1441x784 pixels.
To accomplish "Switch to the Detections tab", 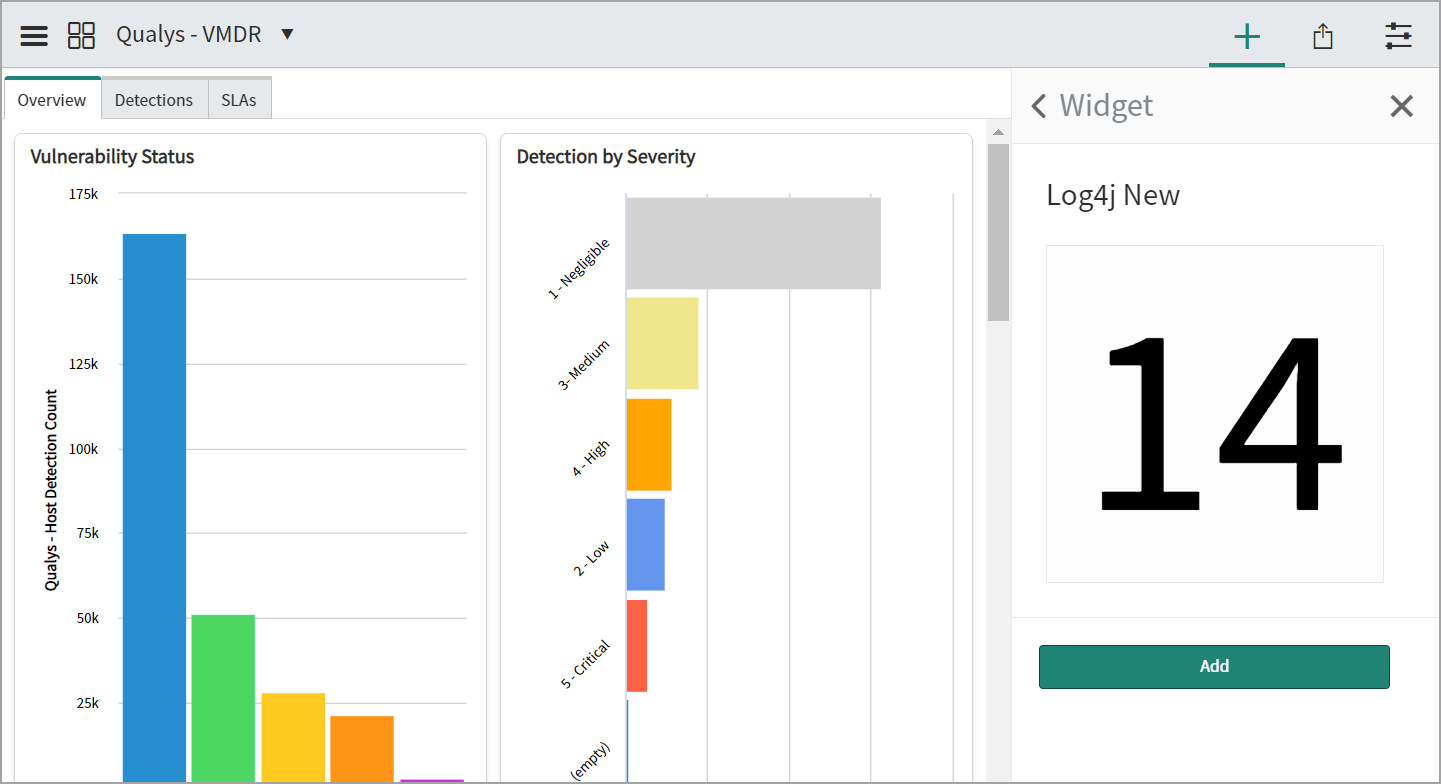I will pos(154,100).
